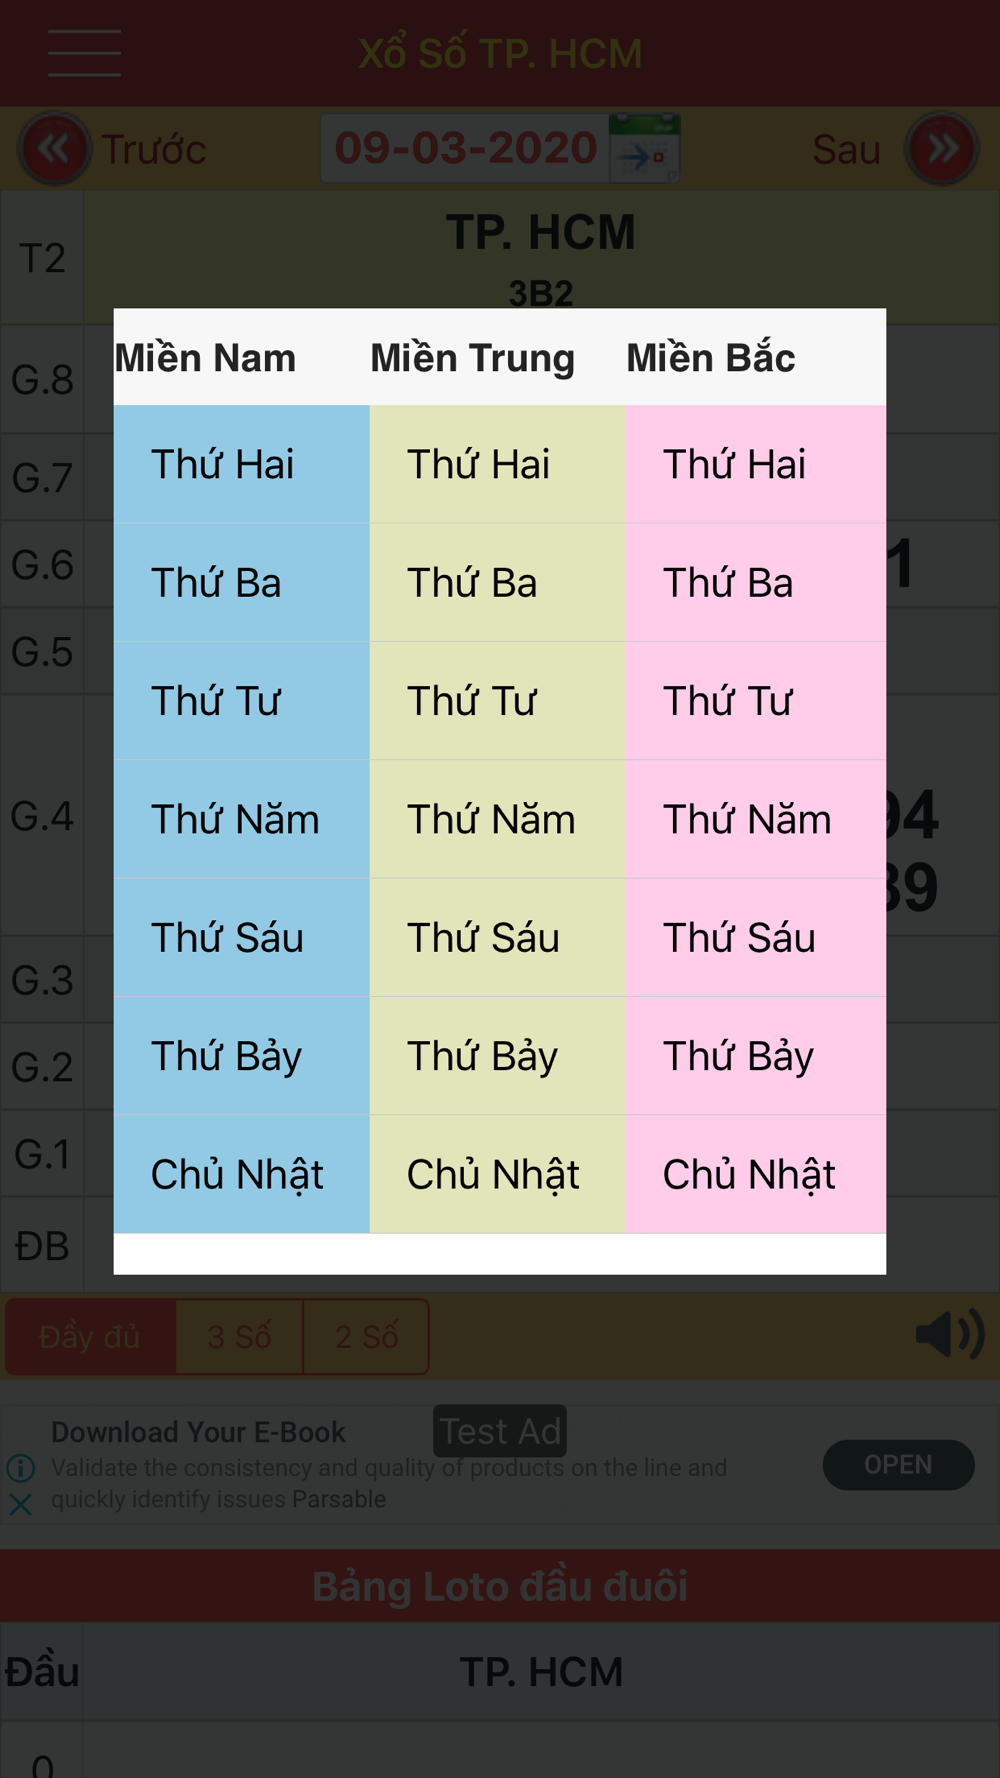Toggle the speaker sound icon
The image size is (1000, 1778).
[950, 1335]
